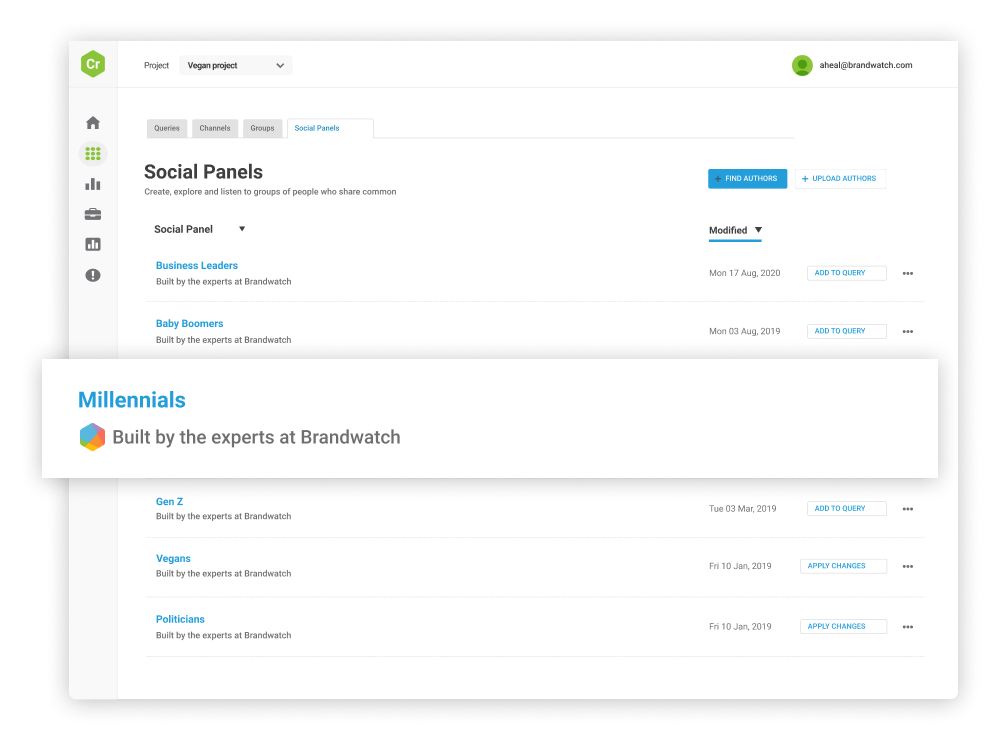Open the Social Panel column dropdown
This screenshot has height=756, width=1000.
[x=242, y=229]
